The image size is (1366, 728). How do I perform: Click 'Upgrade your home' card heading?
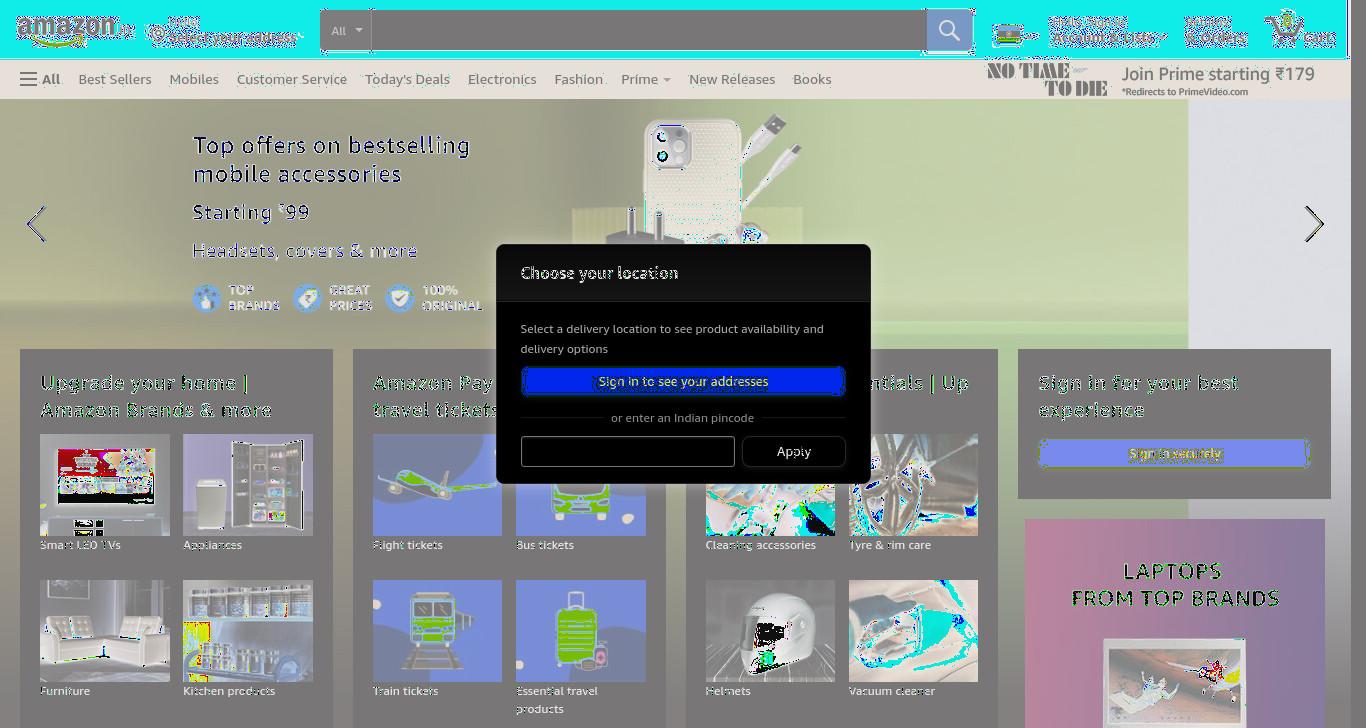pos(156,396)
